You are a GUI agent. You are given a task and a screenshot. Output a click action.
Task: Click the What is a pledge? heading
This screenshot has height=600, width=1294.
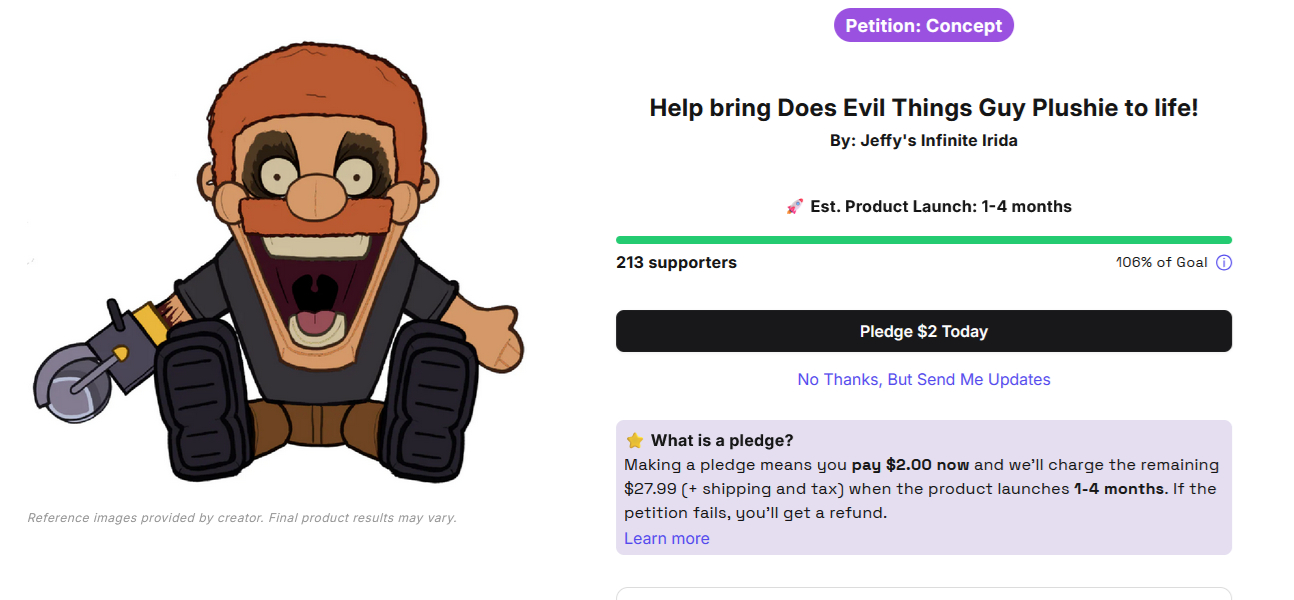click(x=722, y=441)
